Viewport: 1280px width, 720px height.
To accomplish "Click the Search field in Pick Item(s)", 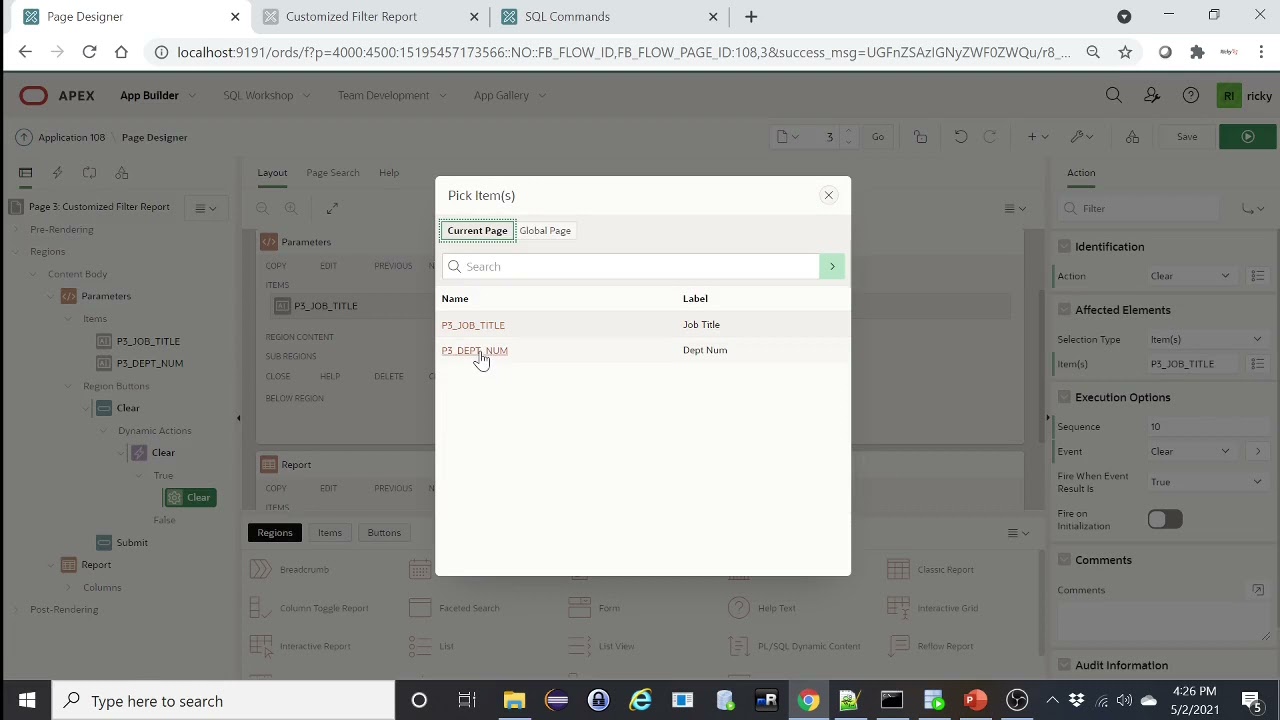I will tap(631, 266).
